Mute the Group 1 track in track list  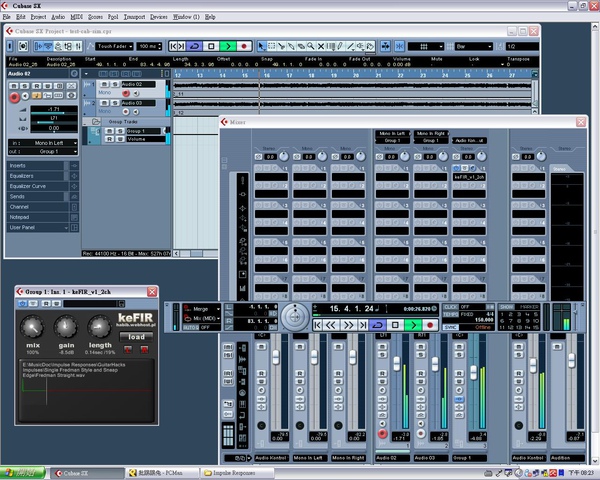109,131
